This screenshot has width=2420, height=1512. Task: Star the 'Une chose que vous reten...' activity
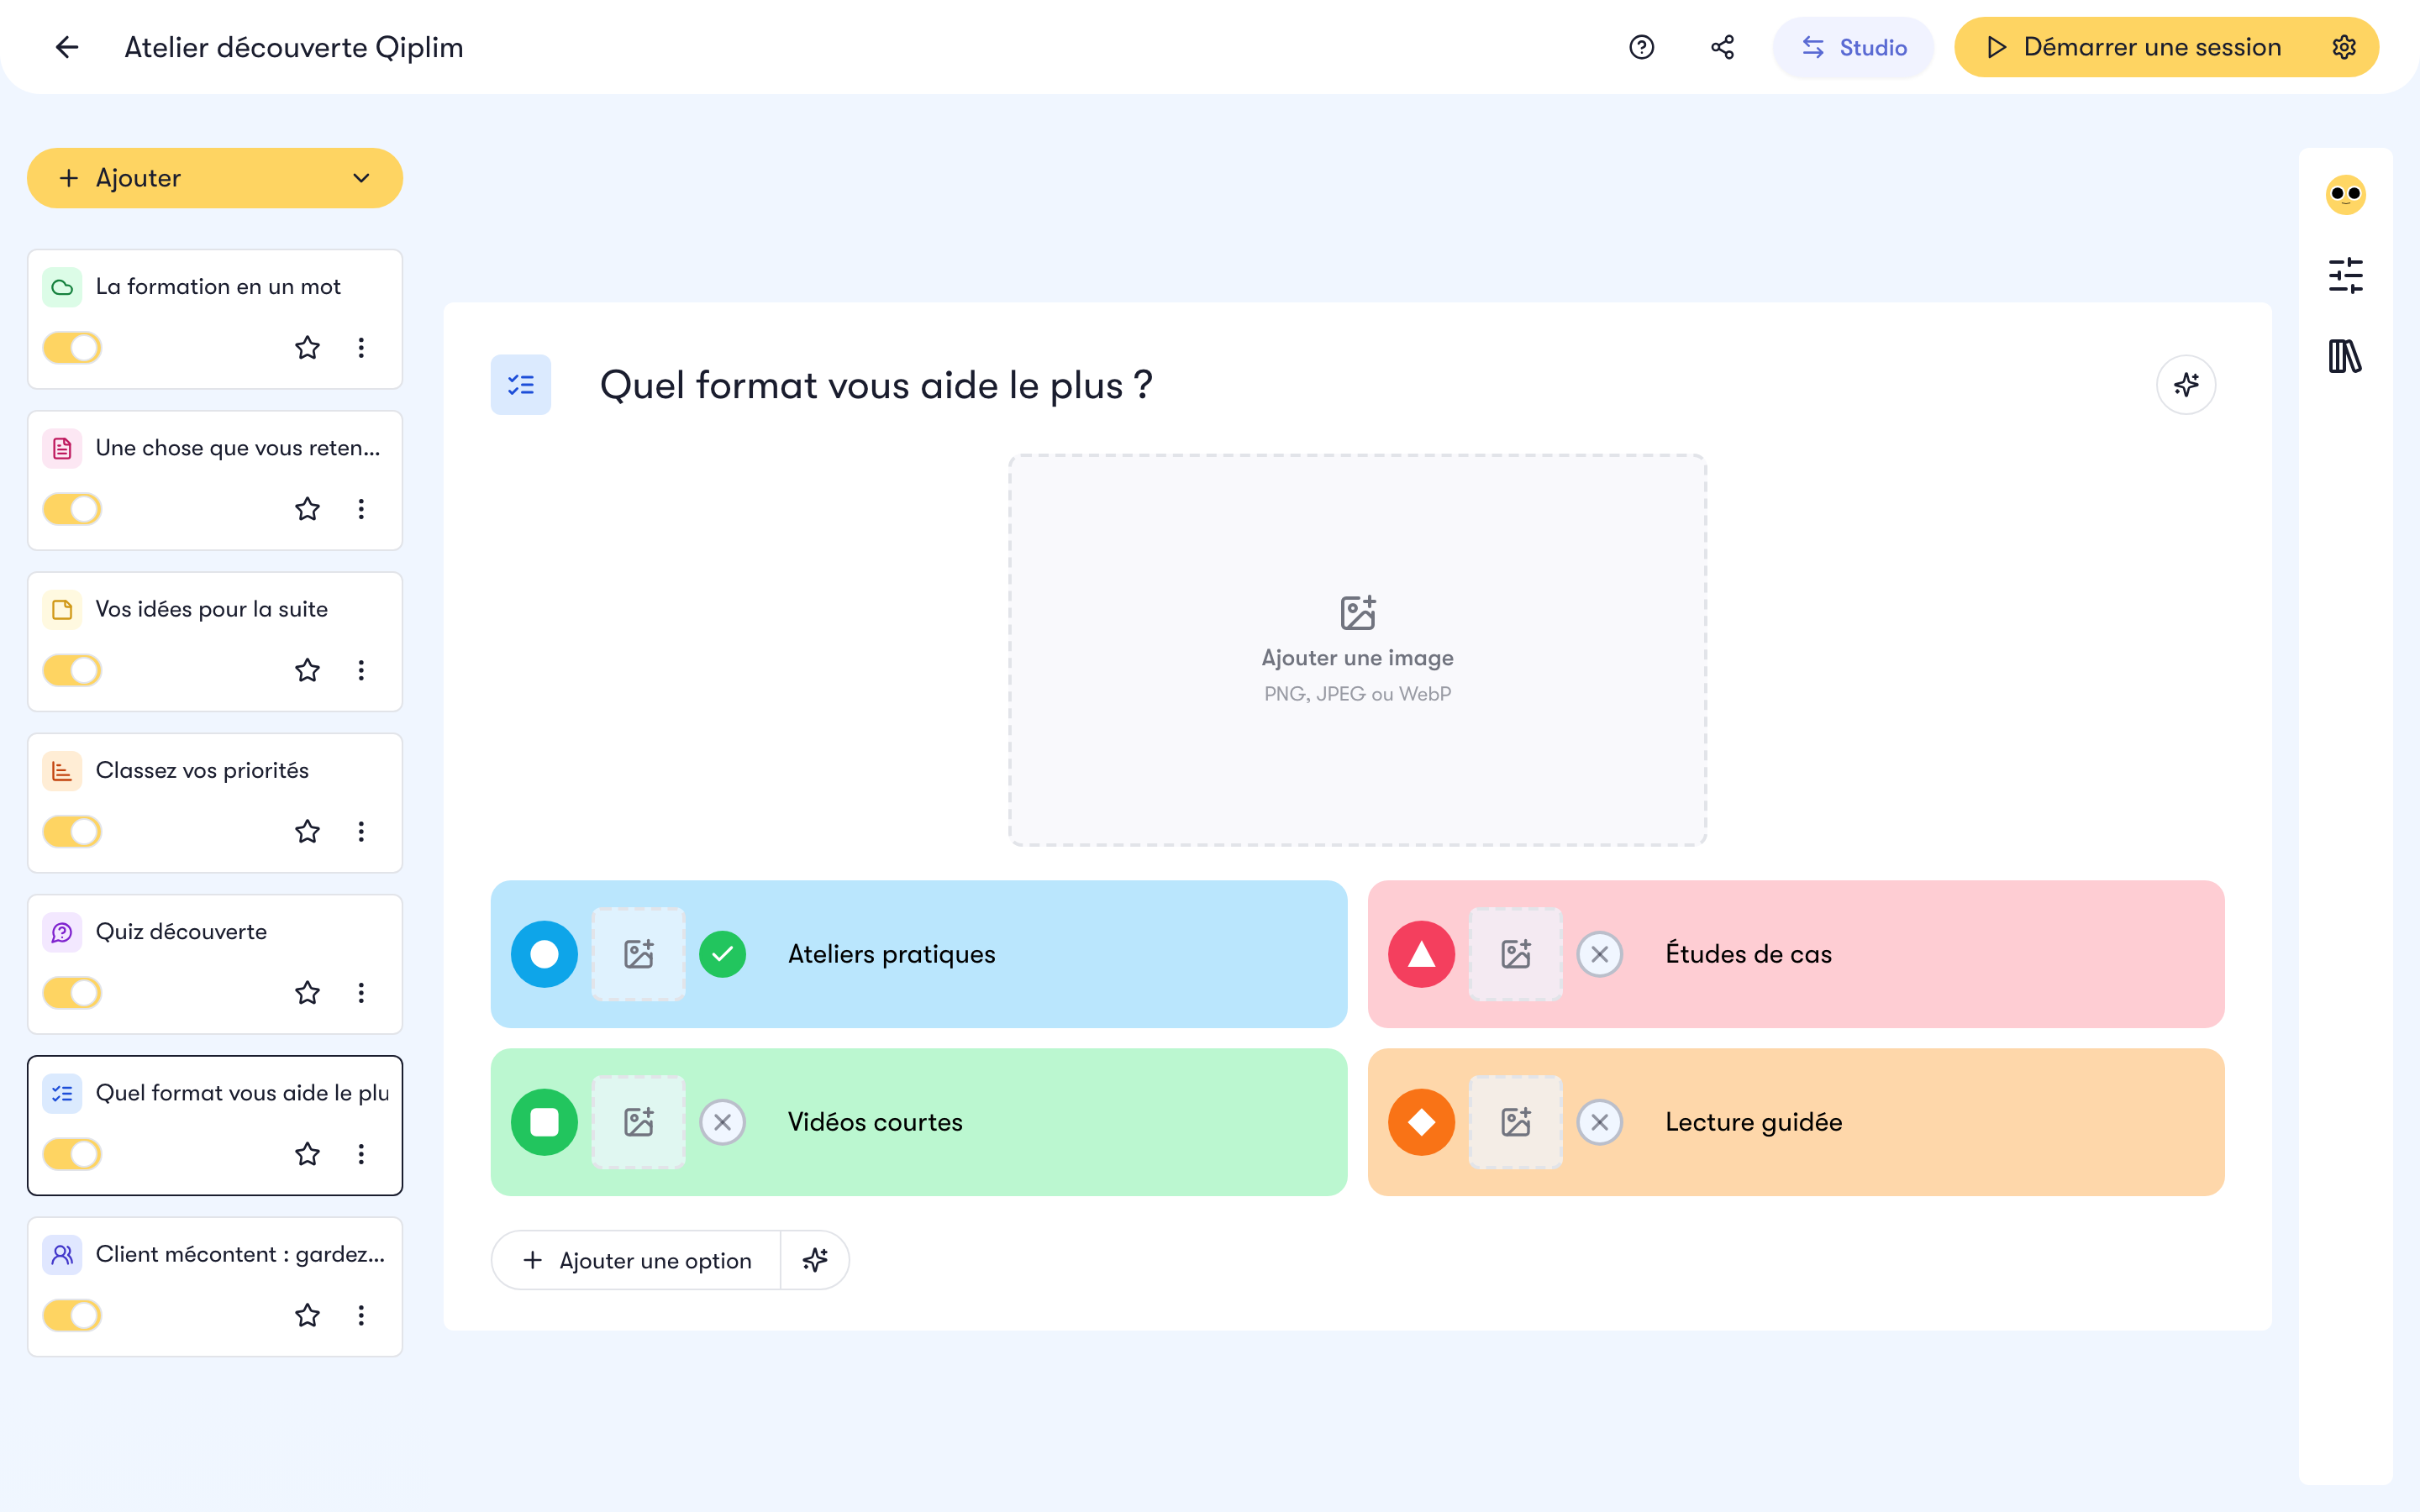(x=307, y=509)
